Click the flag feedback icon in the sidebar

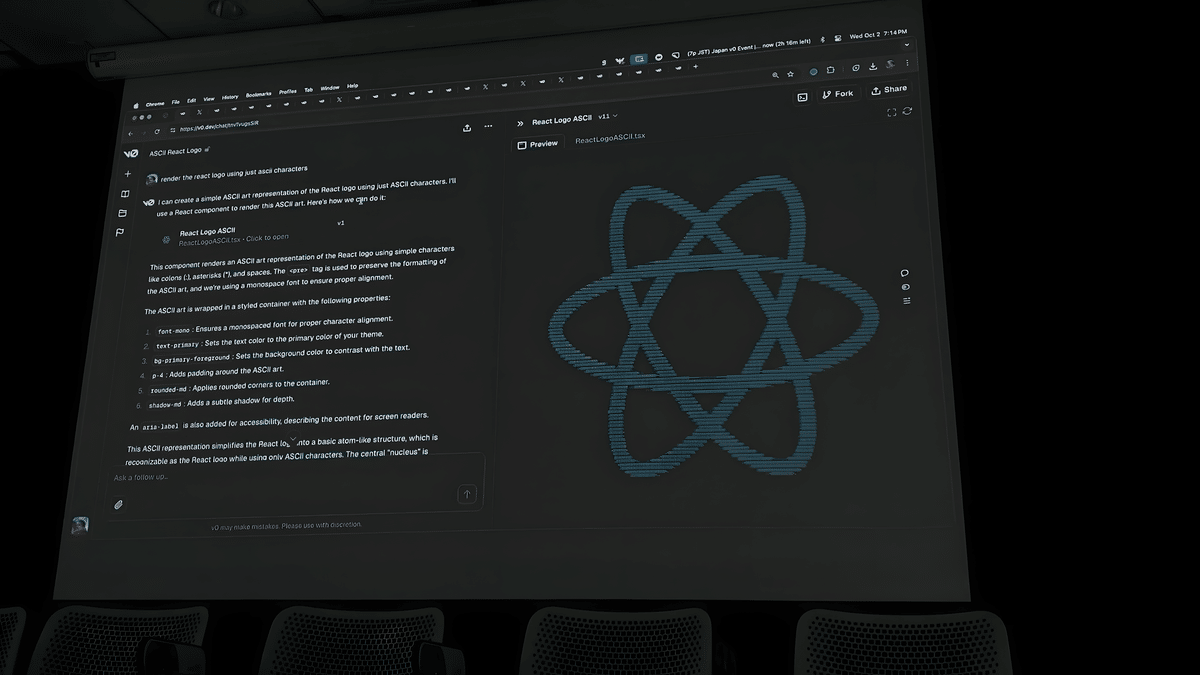pos(120,233)
